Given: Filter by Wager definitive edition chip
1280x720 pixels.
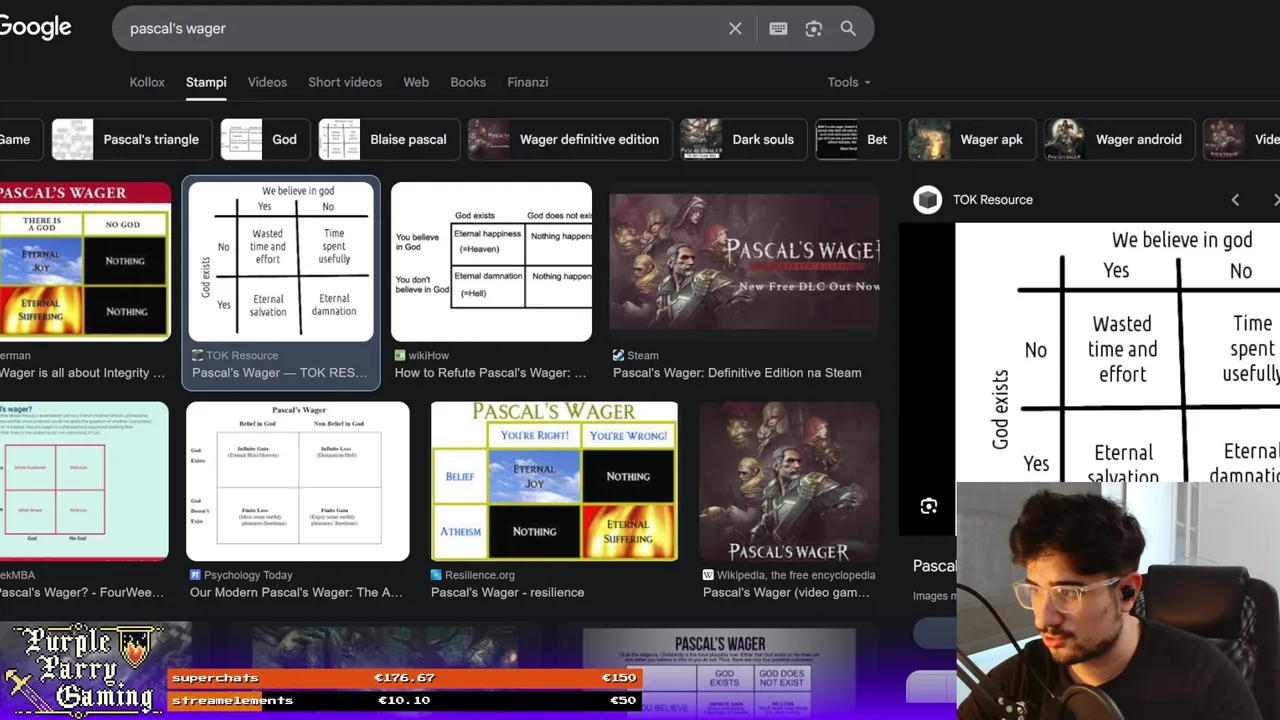Looking at the screenshot, I should coord(570,139).
